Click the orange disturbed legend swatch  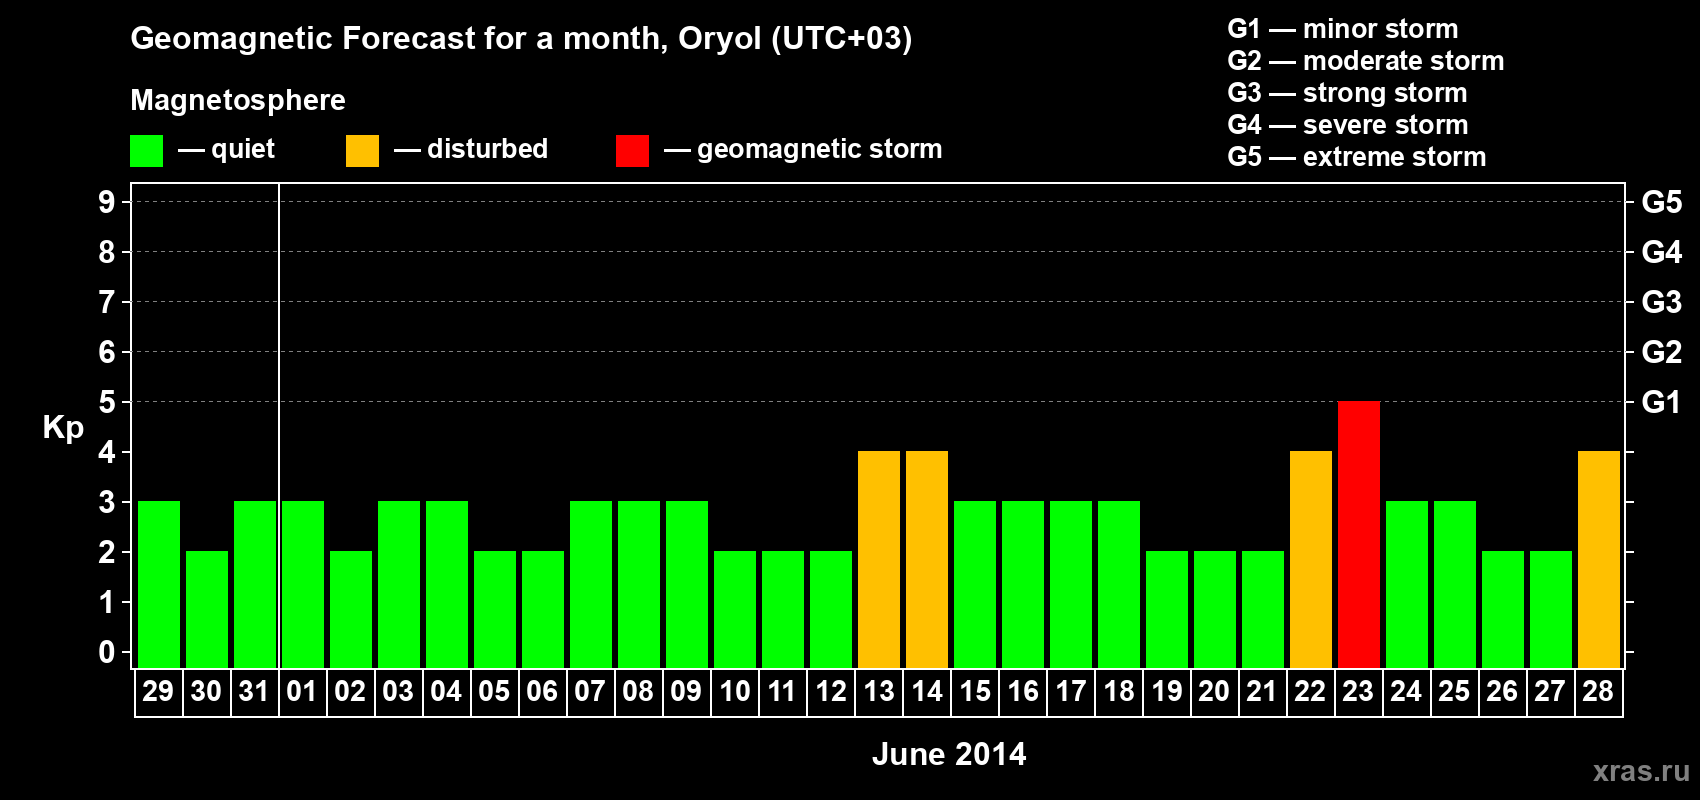pos(363,151)
